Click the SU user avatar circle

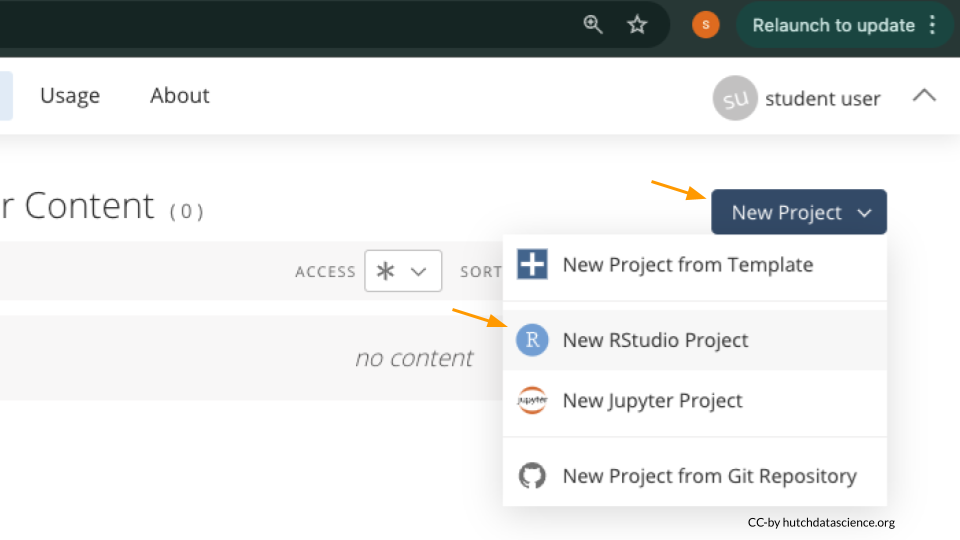pos(735,98)
